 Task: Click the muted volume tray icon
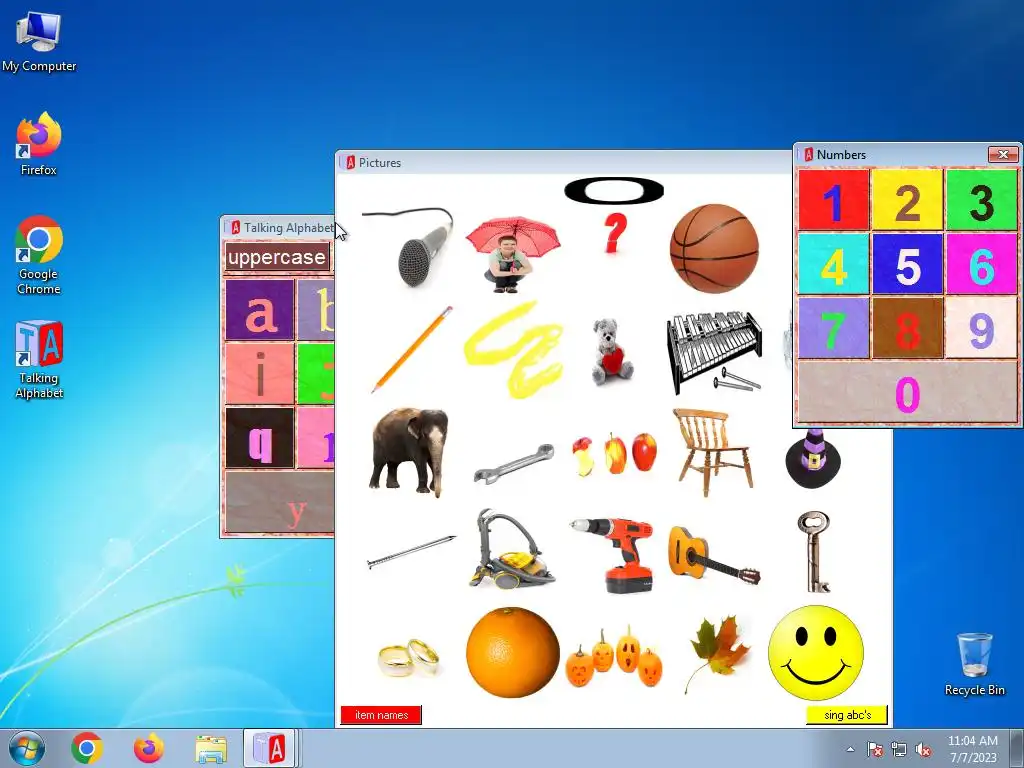point(923,749)
